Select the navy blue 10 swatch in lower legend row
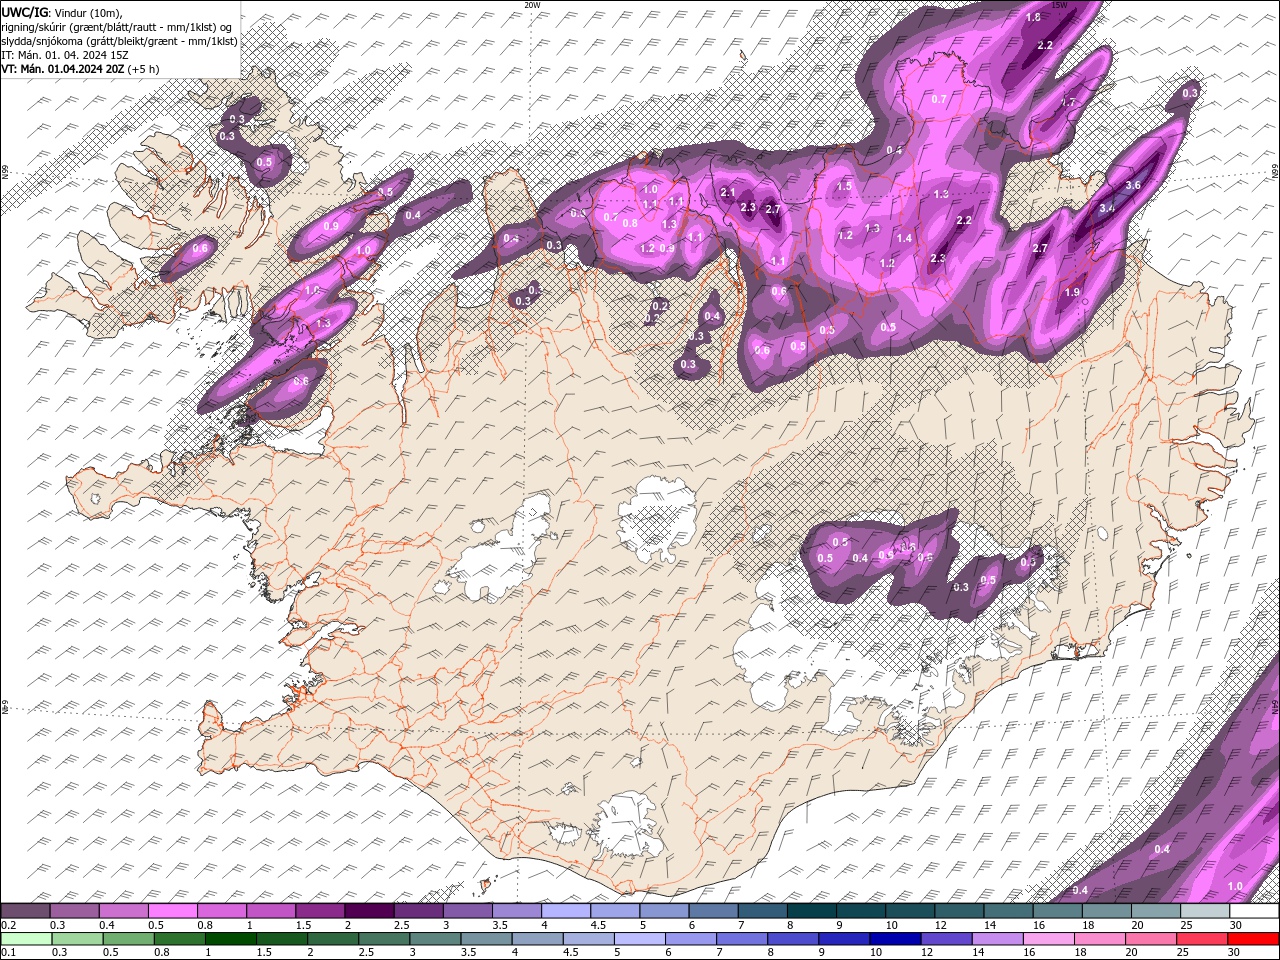The width and height of the screenshot is (1280, 960). point(893,939)
